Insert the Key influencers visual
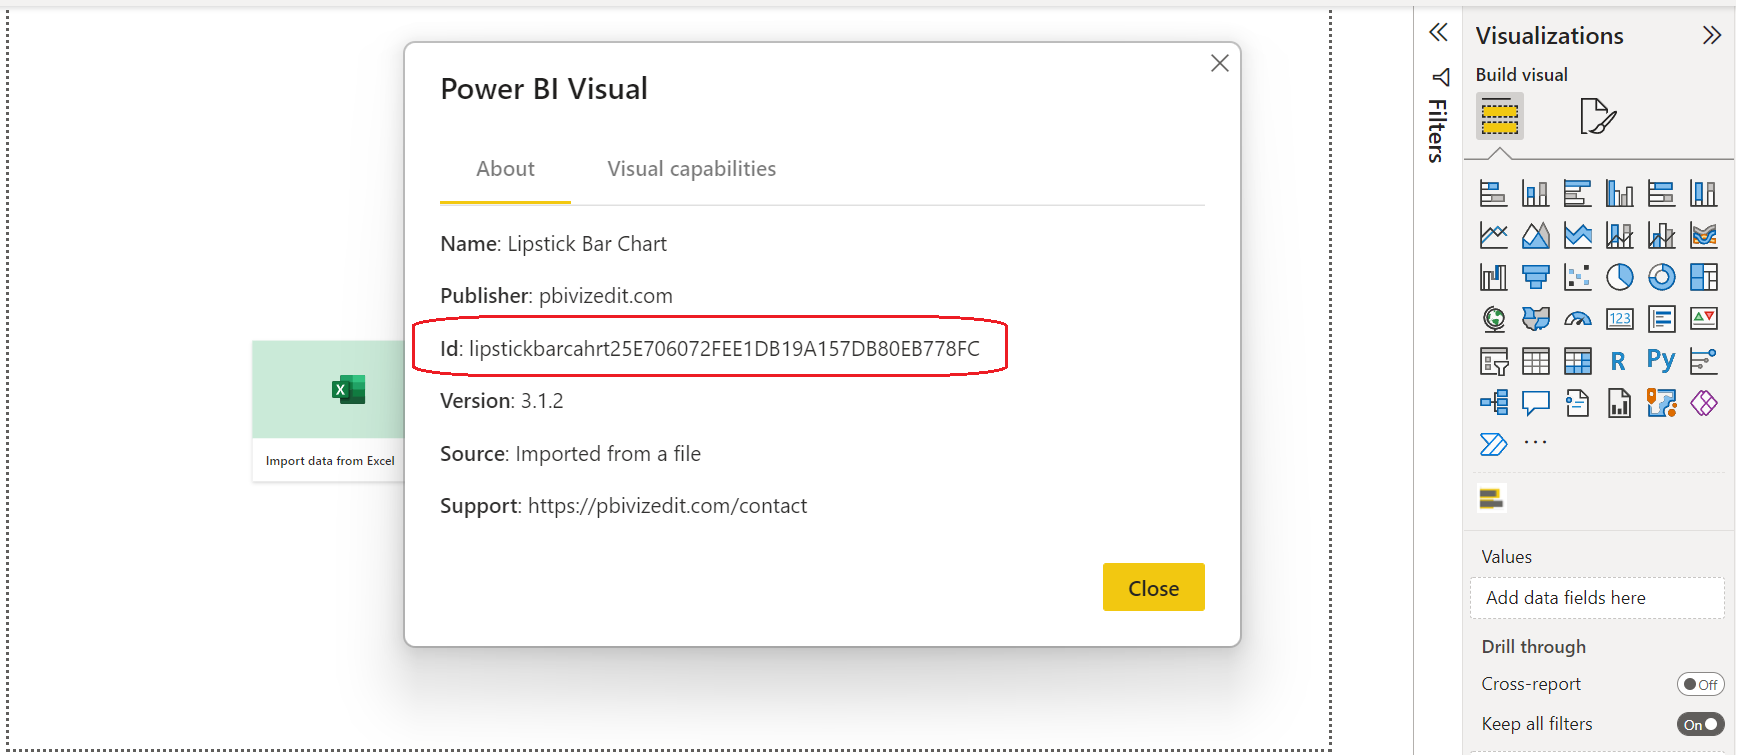The image size is (1738, 755). pos(1703,361)
